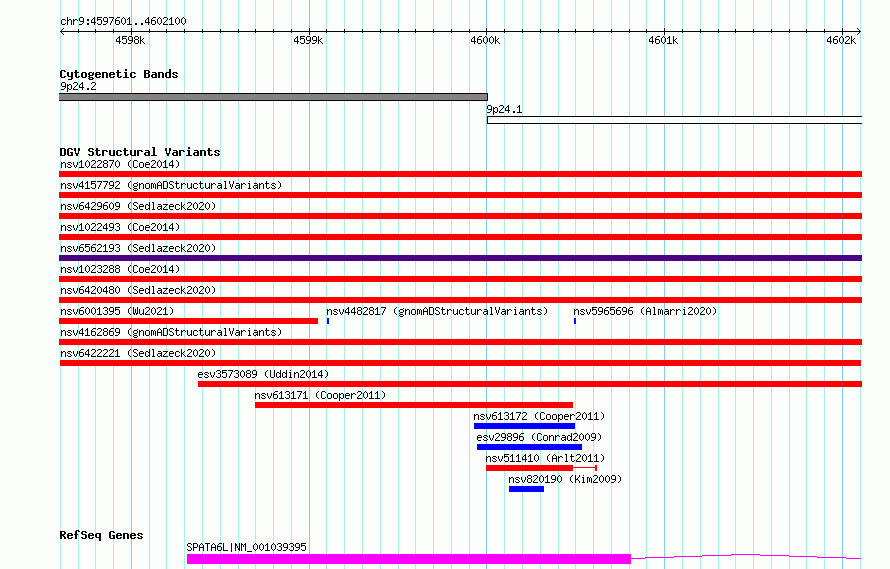Click nsv613172 (Cooper2011) label
Viewport: 890px width, 569px height.
coord(539,416)
